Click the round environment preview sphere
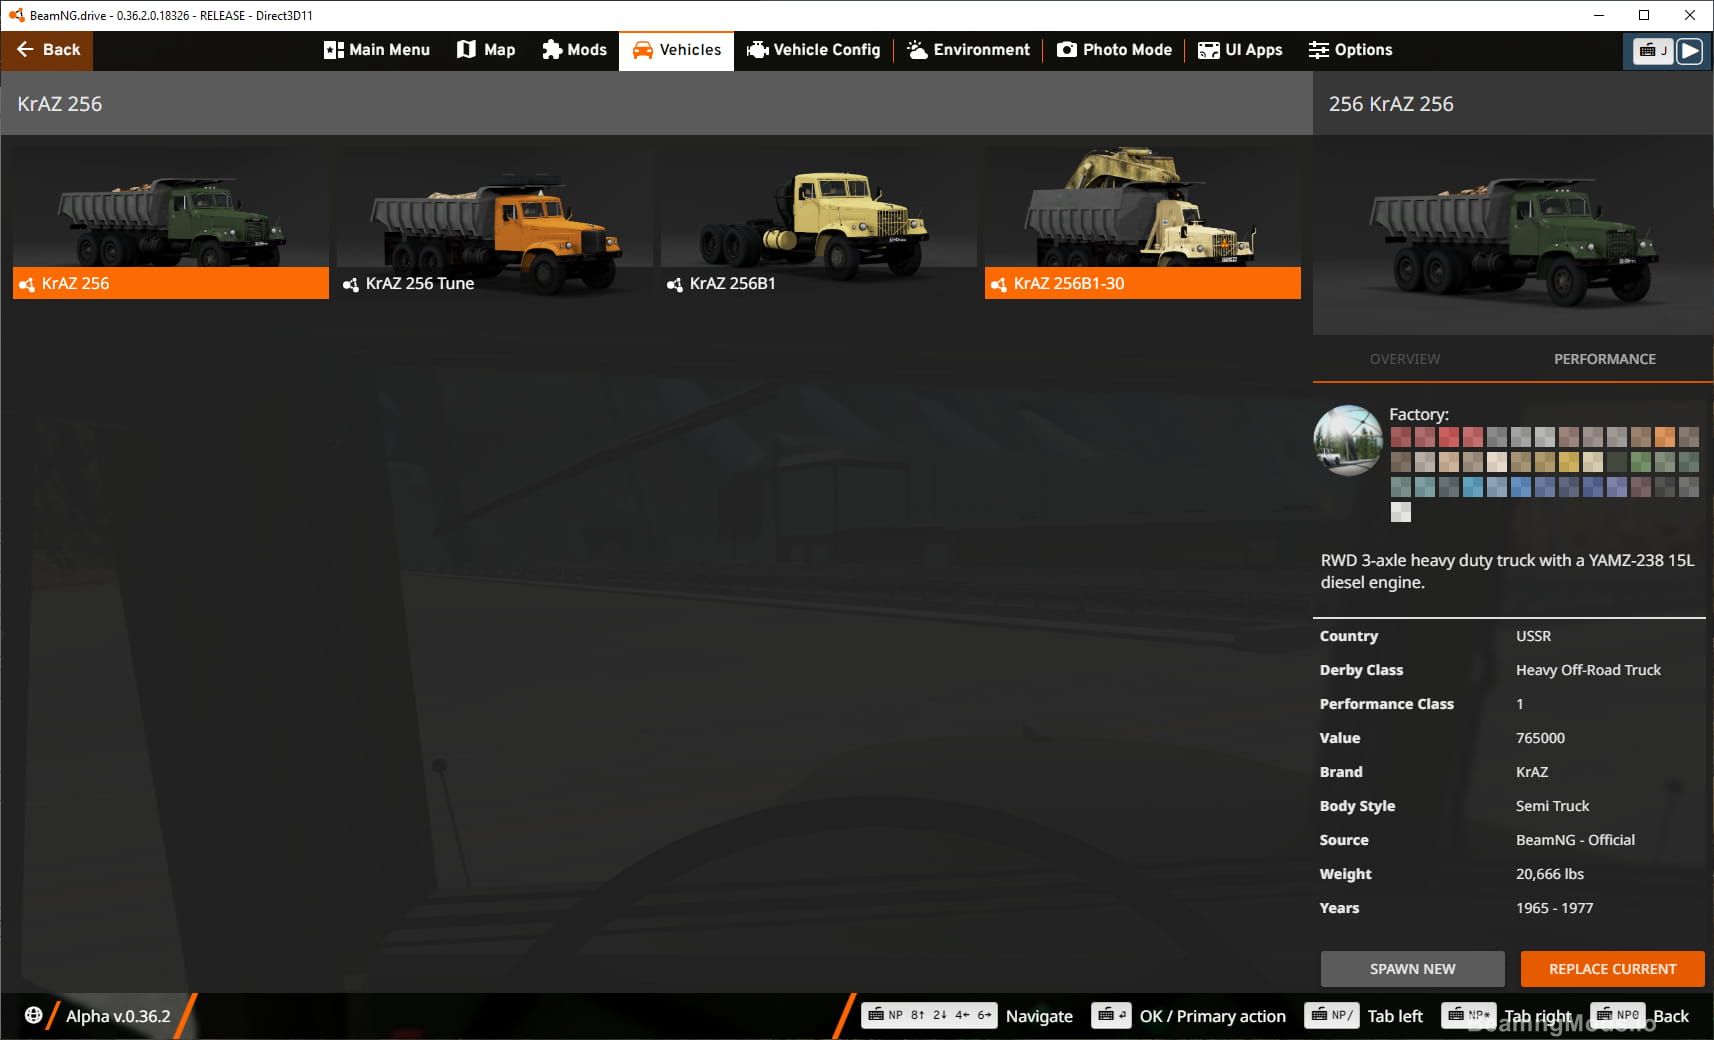This screenshot has width=1714, height=1040. 1348,440
